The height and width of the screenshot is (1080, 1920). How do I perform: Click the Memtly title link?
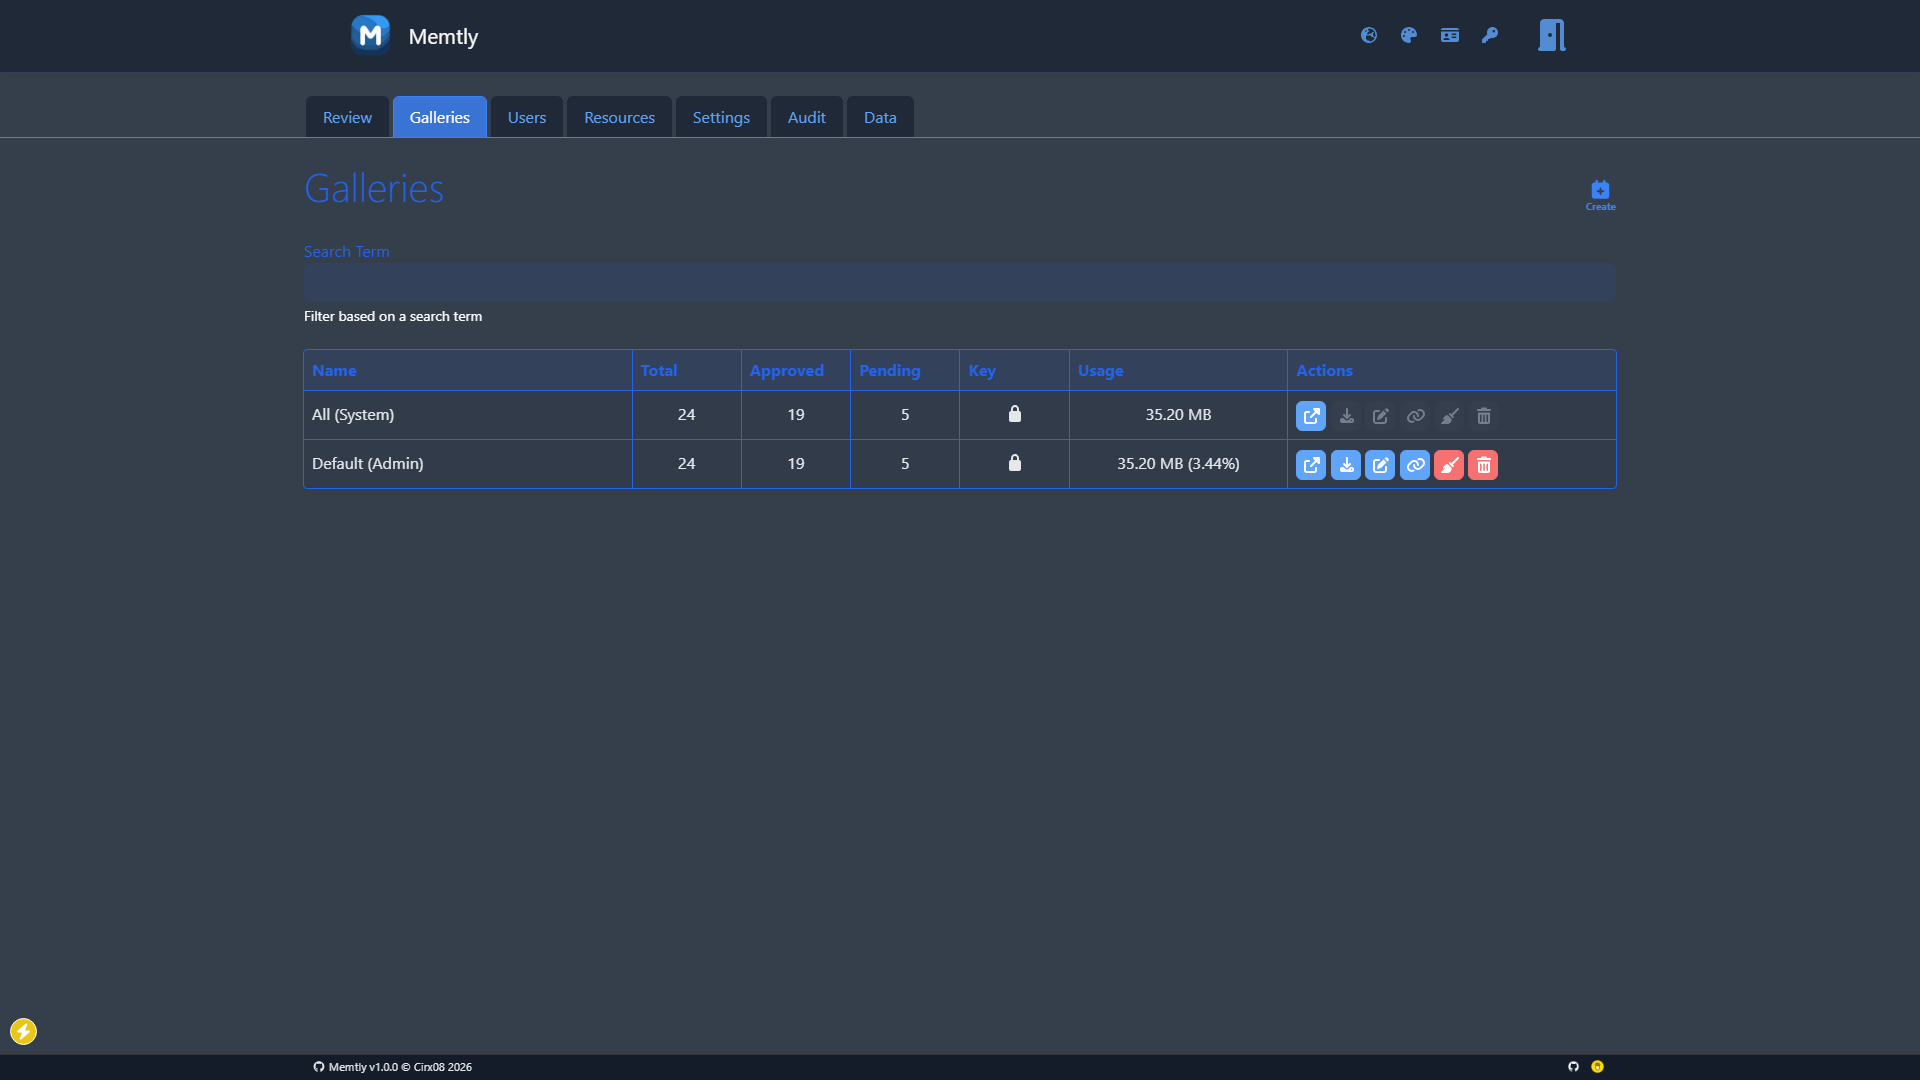tap(443, 36)
